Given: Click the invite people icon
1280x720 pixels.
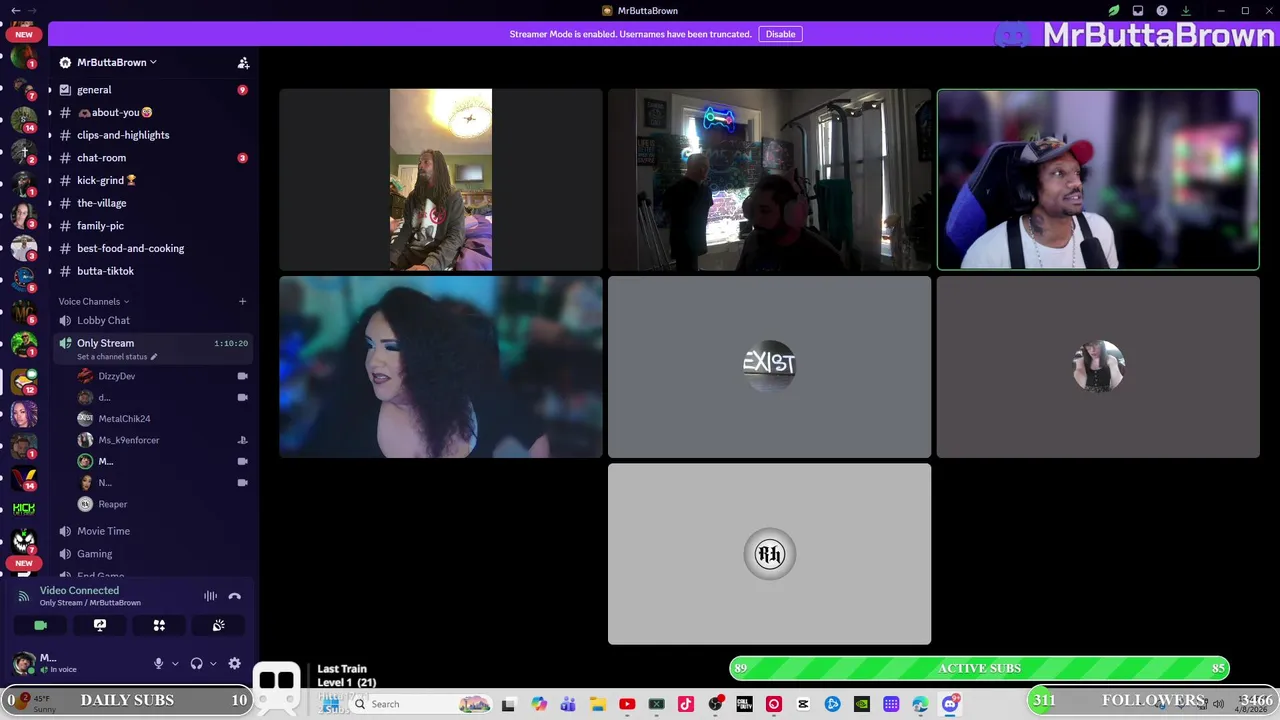Looking at the screenshot, I should pos(243,62).
